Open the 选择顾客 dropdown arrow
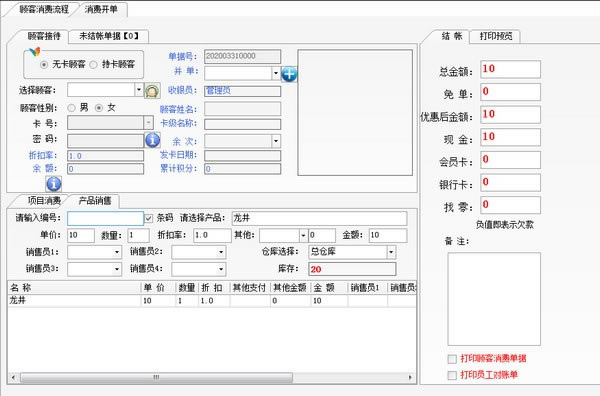The width and height of the screenshot is (600, 396). [x=139, y=90]
